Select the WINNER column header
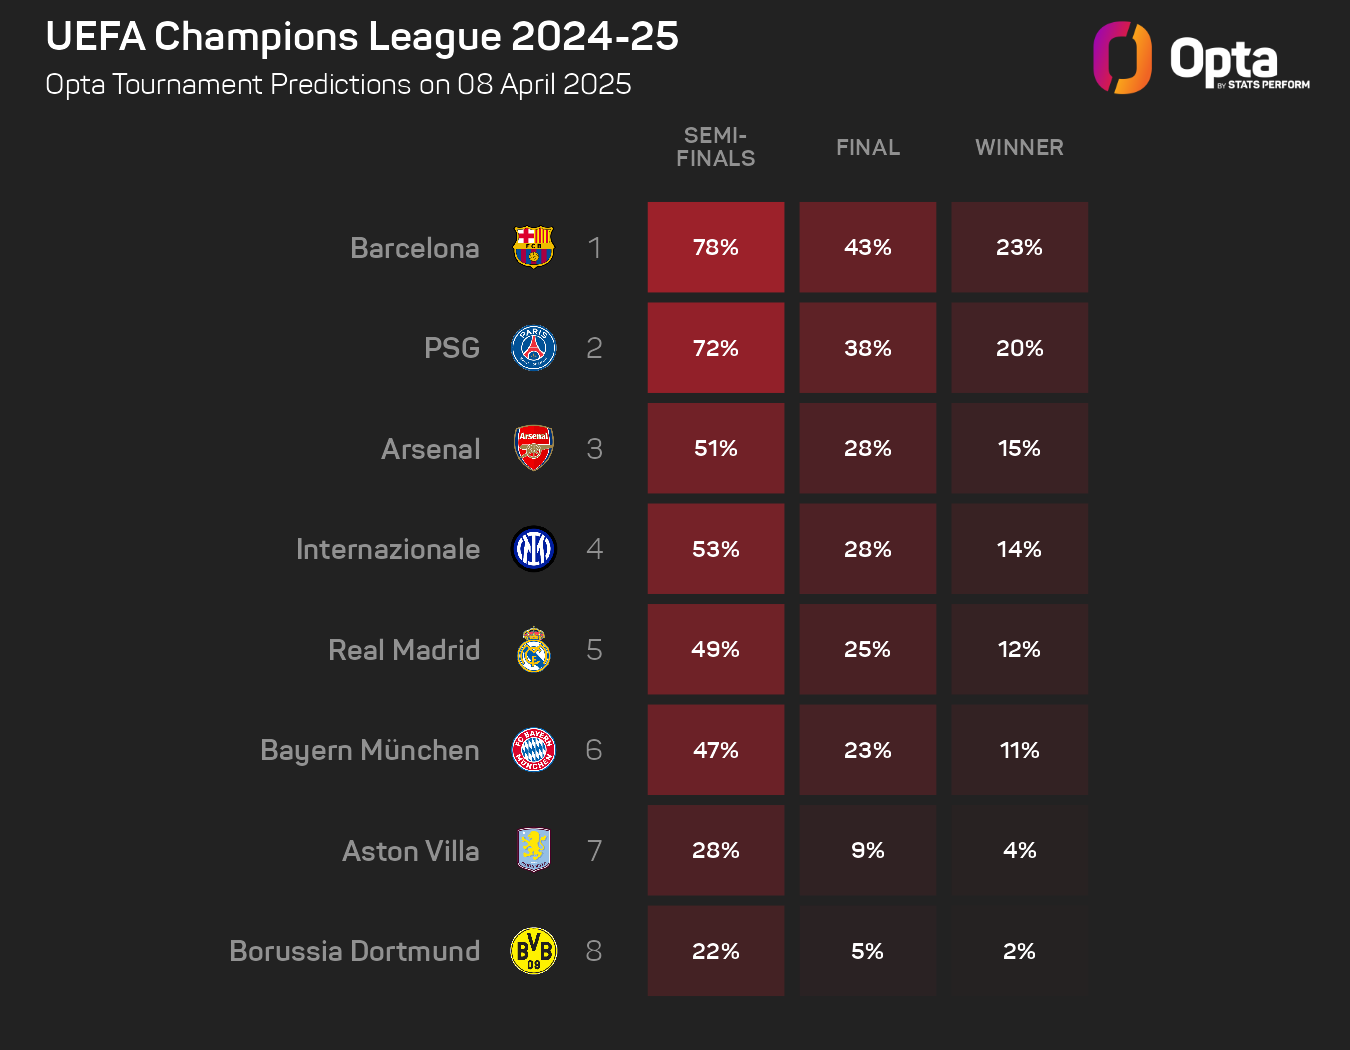 (x=1019, y=148)
